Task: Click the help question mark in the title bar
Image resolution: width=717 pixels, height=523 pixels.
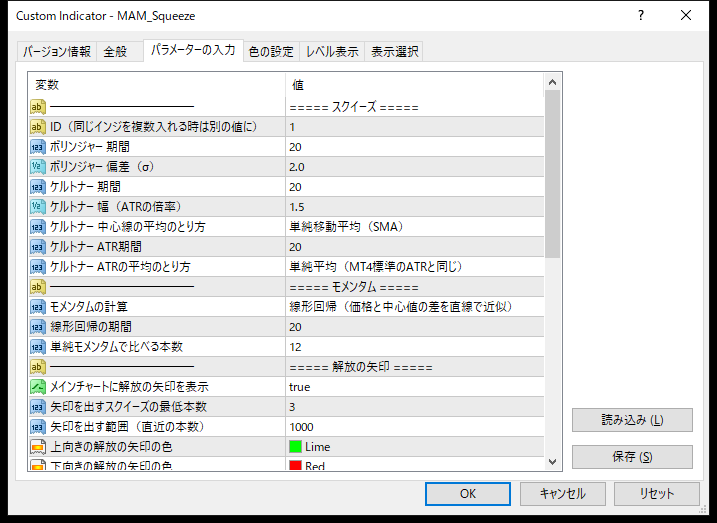Action: (x=641, y=16)
